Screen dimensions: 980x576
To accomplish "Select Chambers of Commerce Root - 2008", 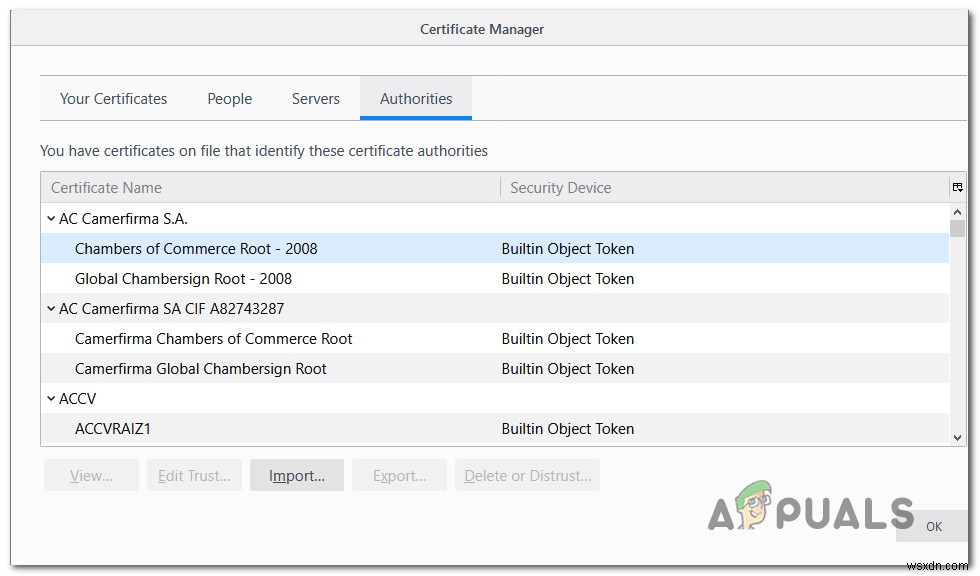I will 196,248.
